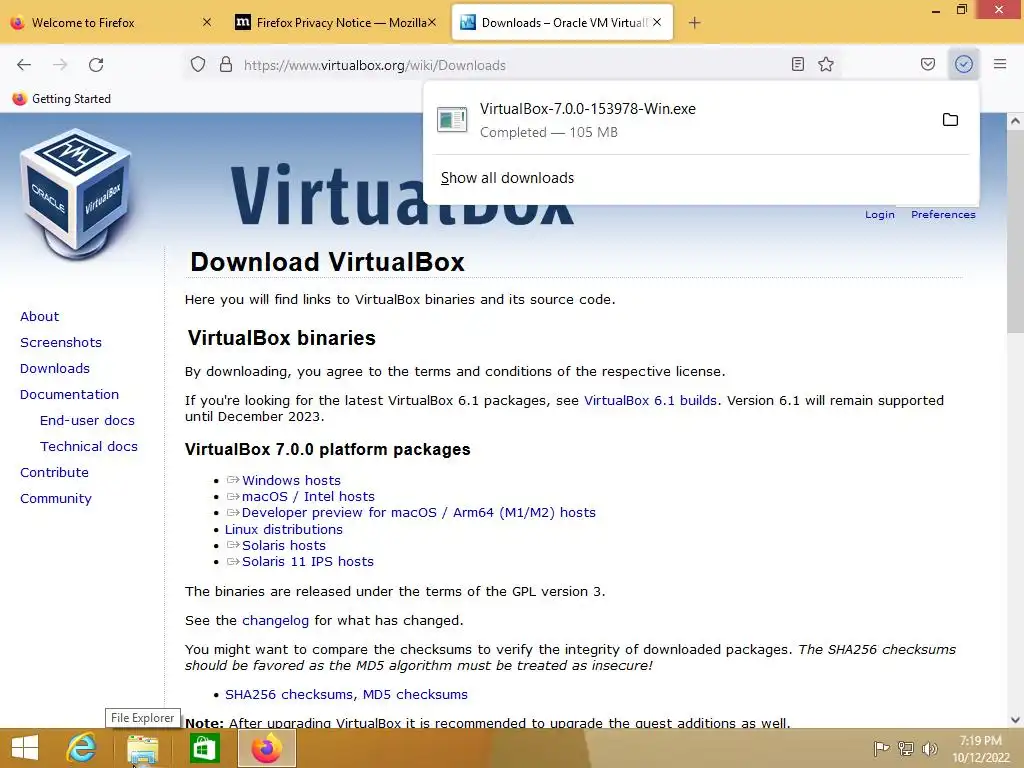Open Windows Store from taskbar
1024x768 pixels.
coord(204,748)
